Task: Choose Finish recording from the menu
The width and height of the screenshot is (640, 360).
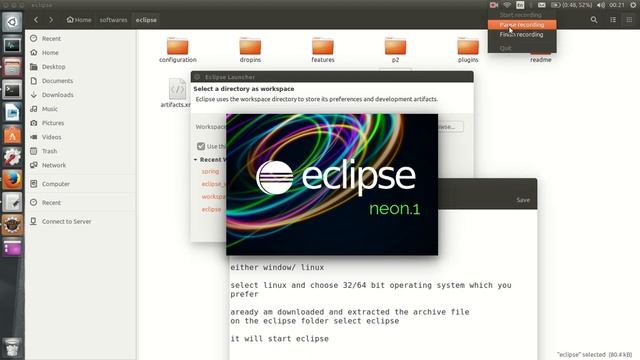Action: (522, 35)
